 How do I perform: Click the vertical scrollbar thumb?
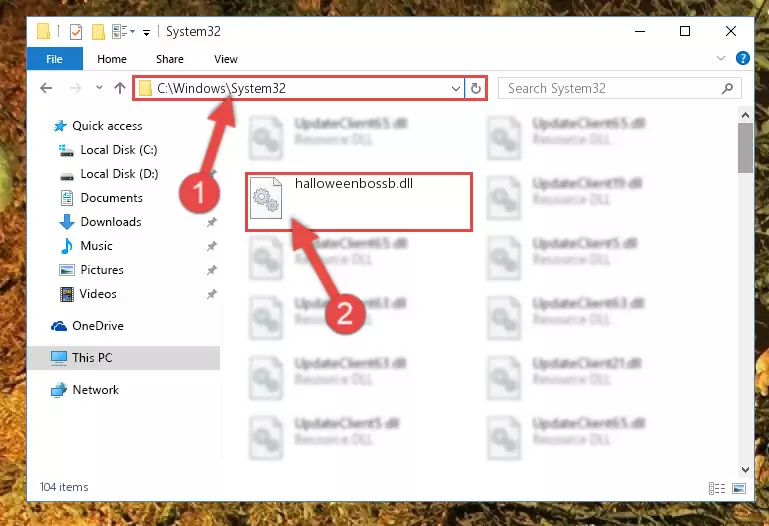[x=745, y=148]
